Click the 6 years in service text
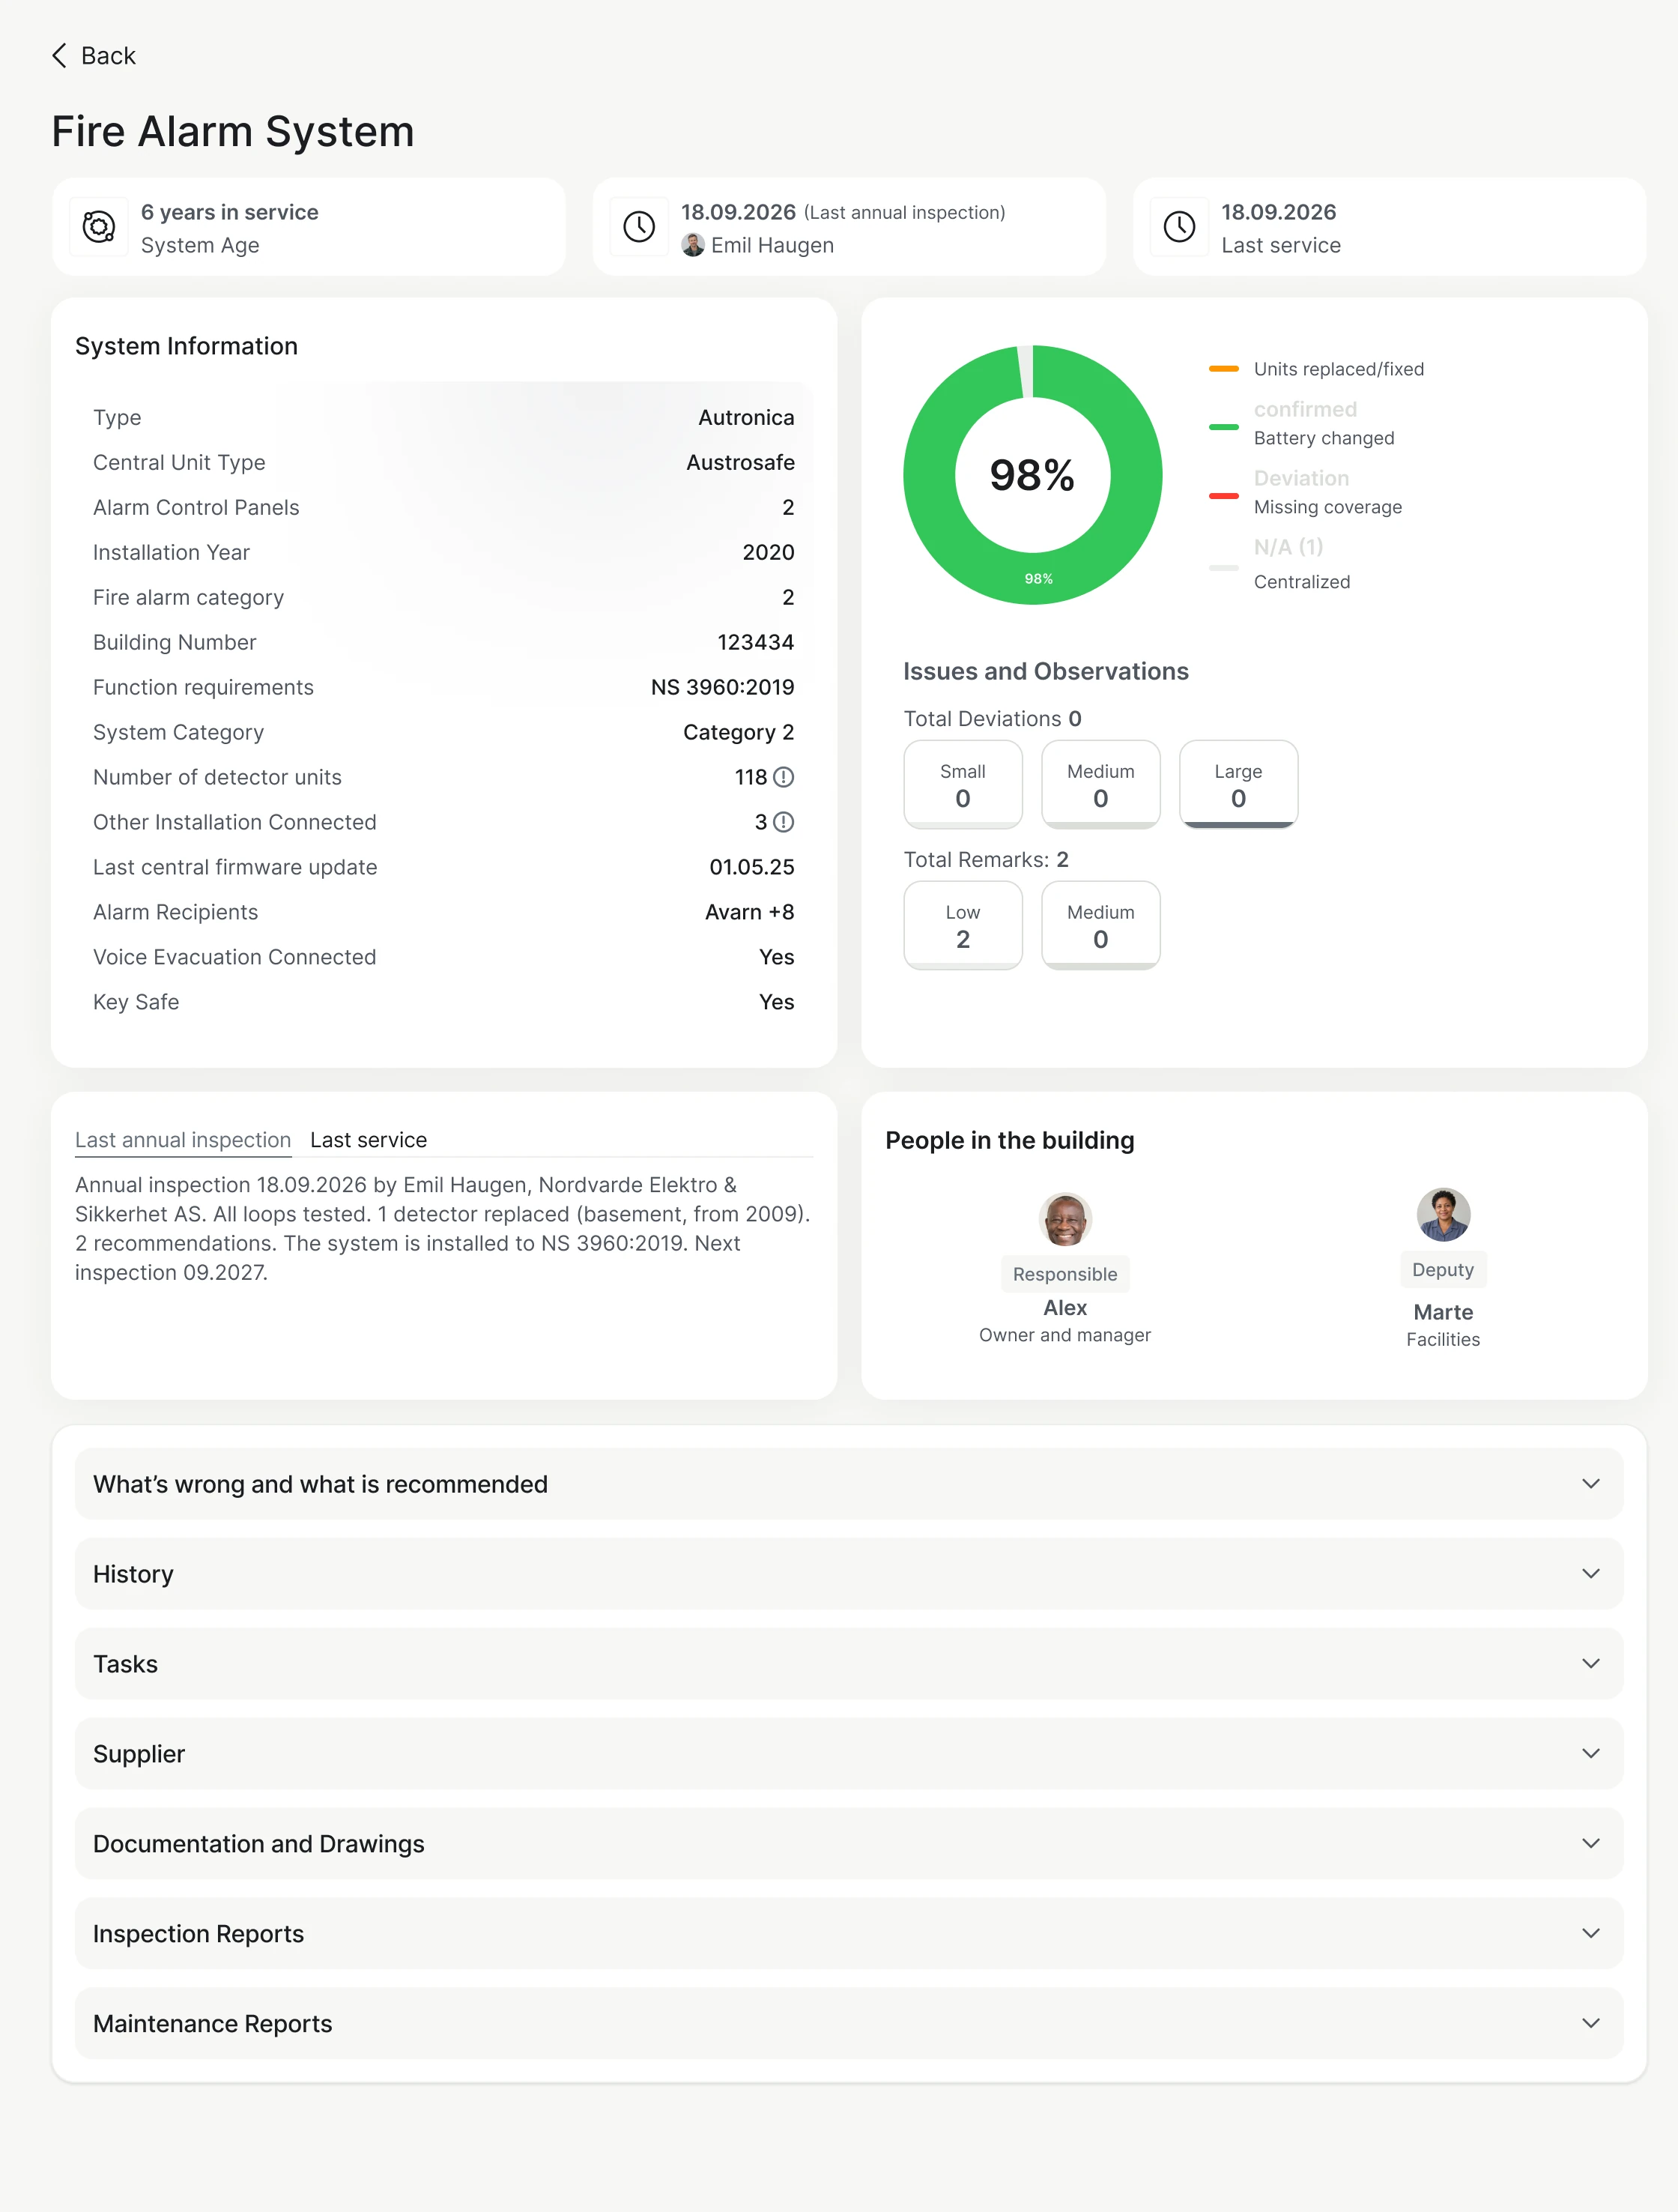 click(x=229, y=212)
